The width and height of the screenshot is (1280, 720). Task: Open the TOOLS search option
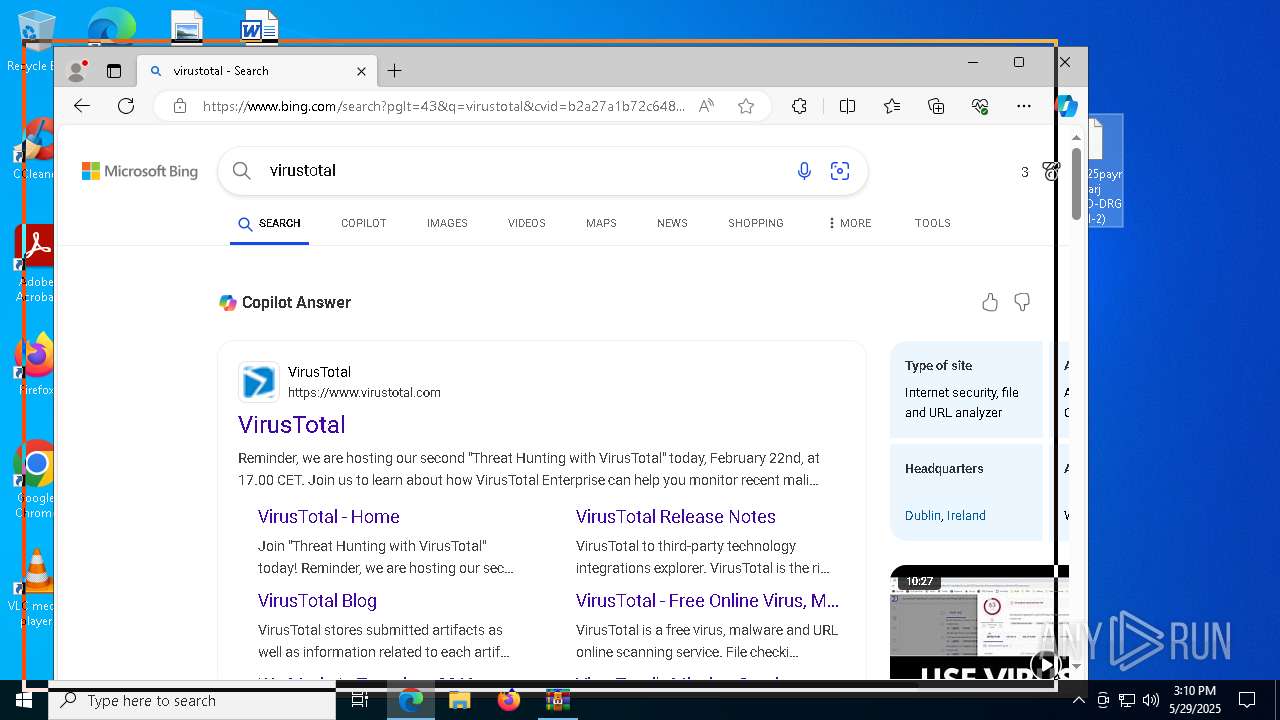(x=933, y=223)
